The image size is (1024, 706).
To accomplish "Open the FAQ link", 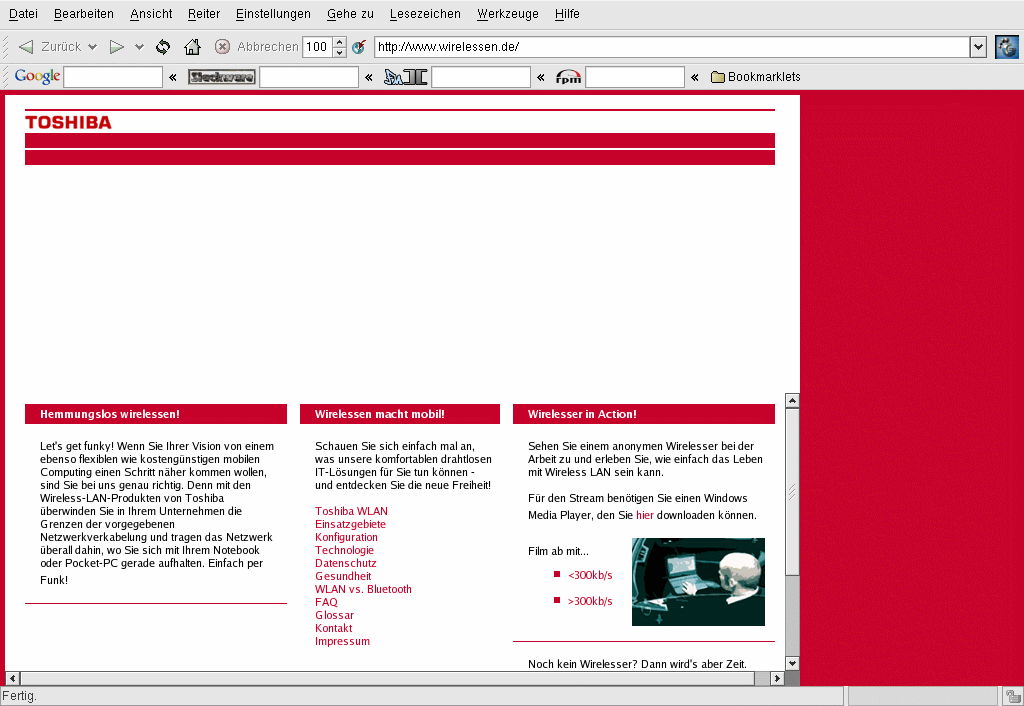I will point(326,603).
